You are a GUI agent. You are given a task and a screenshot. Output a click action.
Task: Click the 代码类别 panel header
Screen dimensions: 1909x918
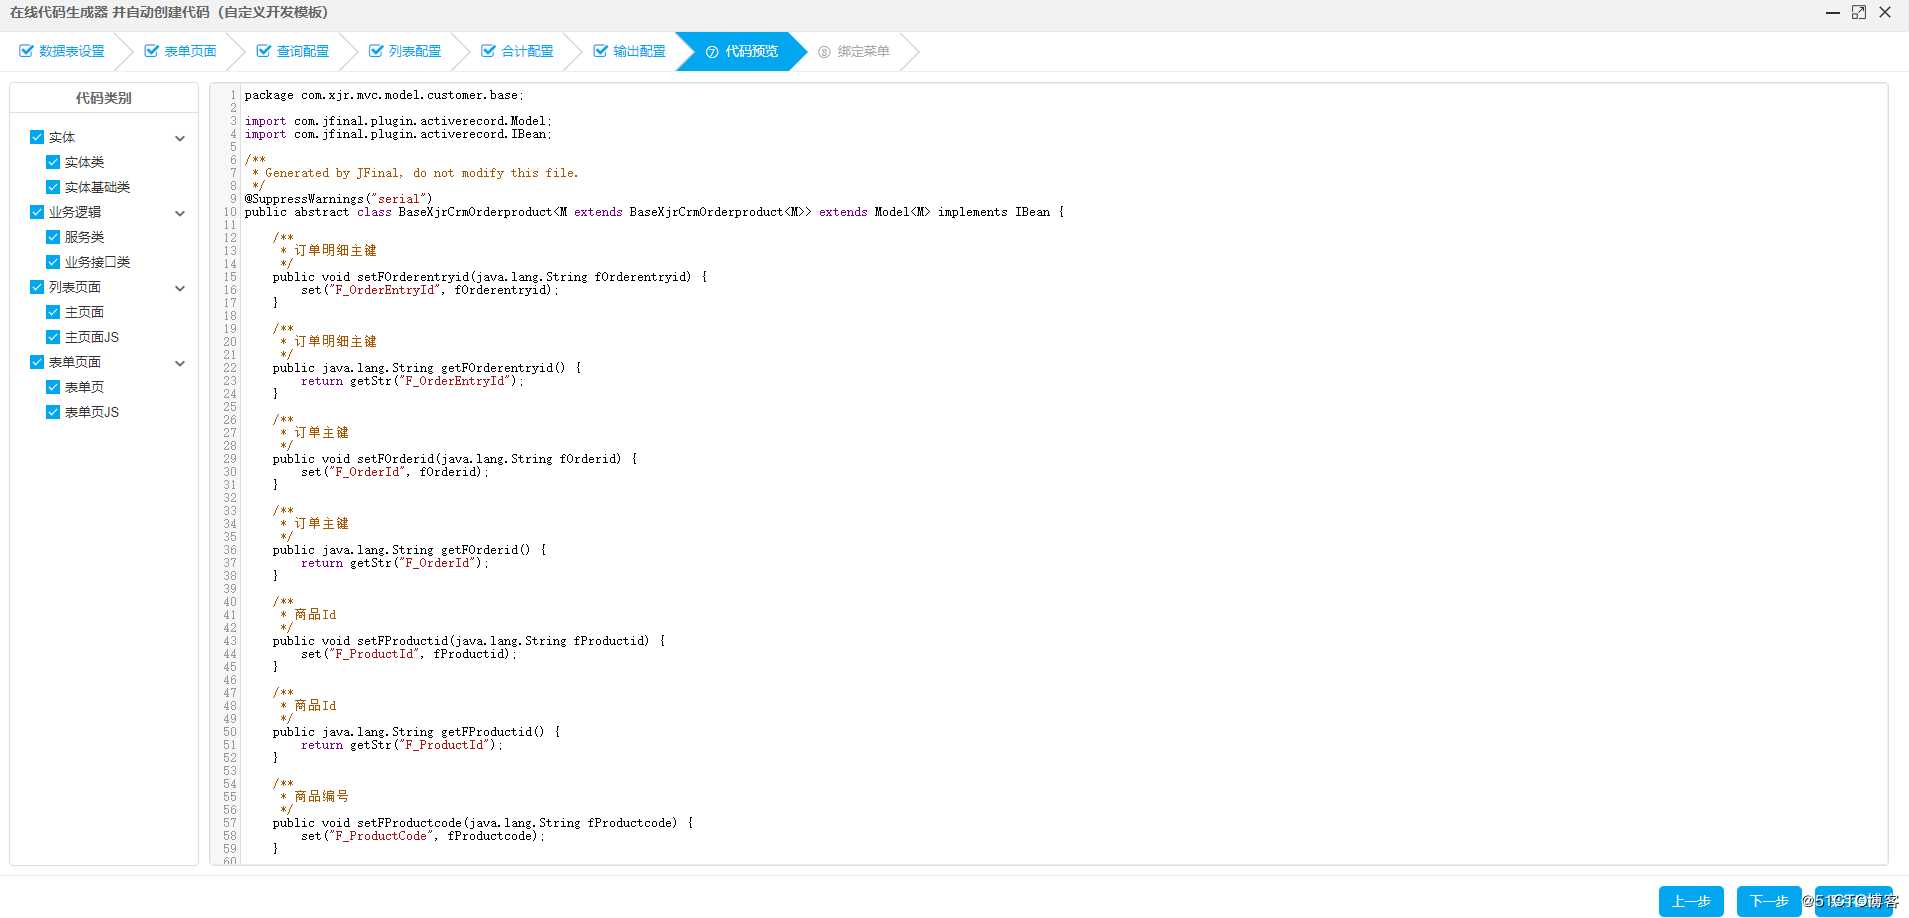pyautogui.click(x=104, y=98)
